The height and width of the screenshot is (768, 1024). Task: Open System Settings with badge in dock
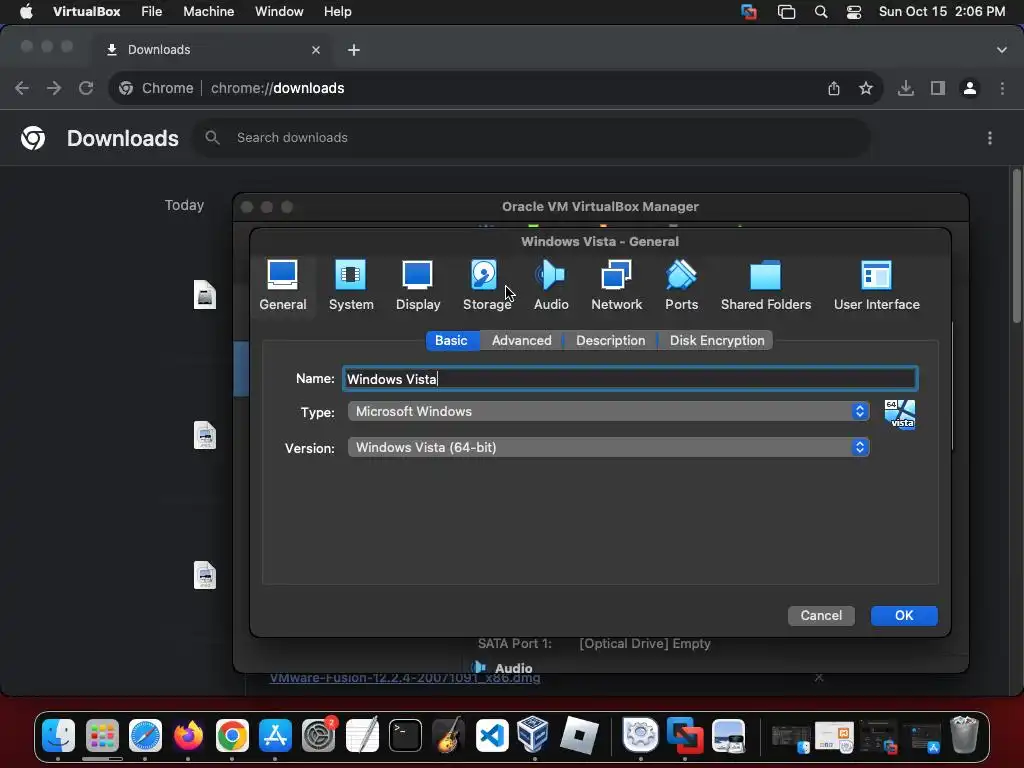[319, 735]
